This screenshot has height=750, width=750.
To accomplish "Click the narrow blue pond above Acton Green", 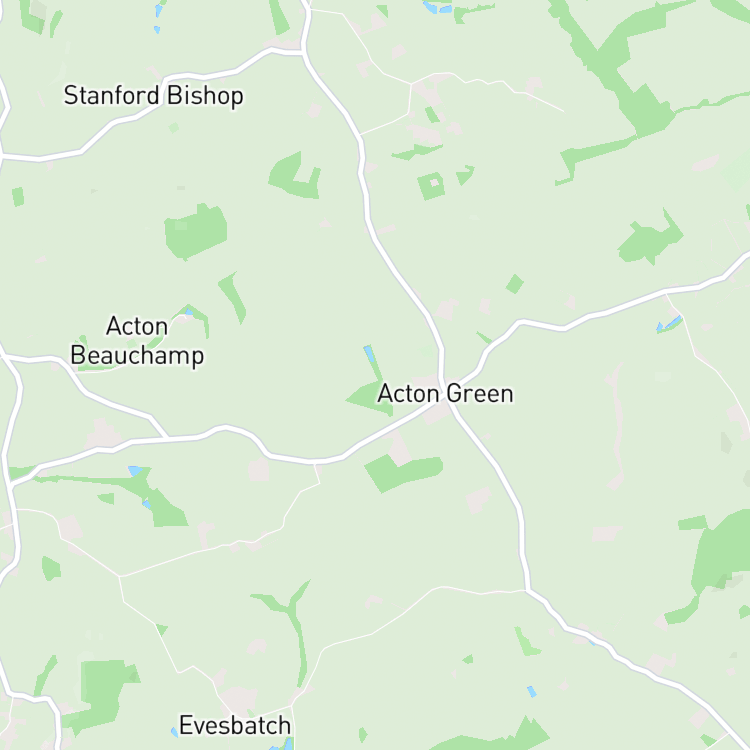I will coord(369,355).
